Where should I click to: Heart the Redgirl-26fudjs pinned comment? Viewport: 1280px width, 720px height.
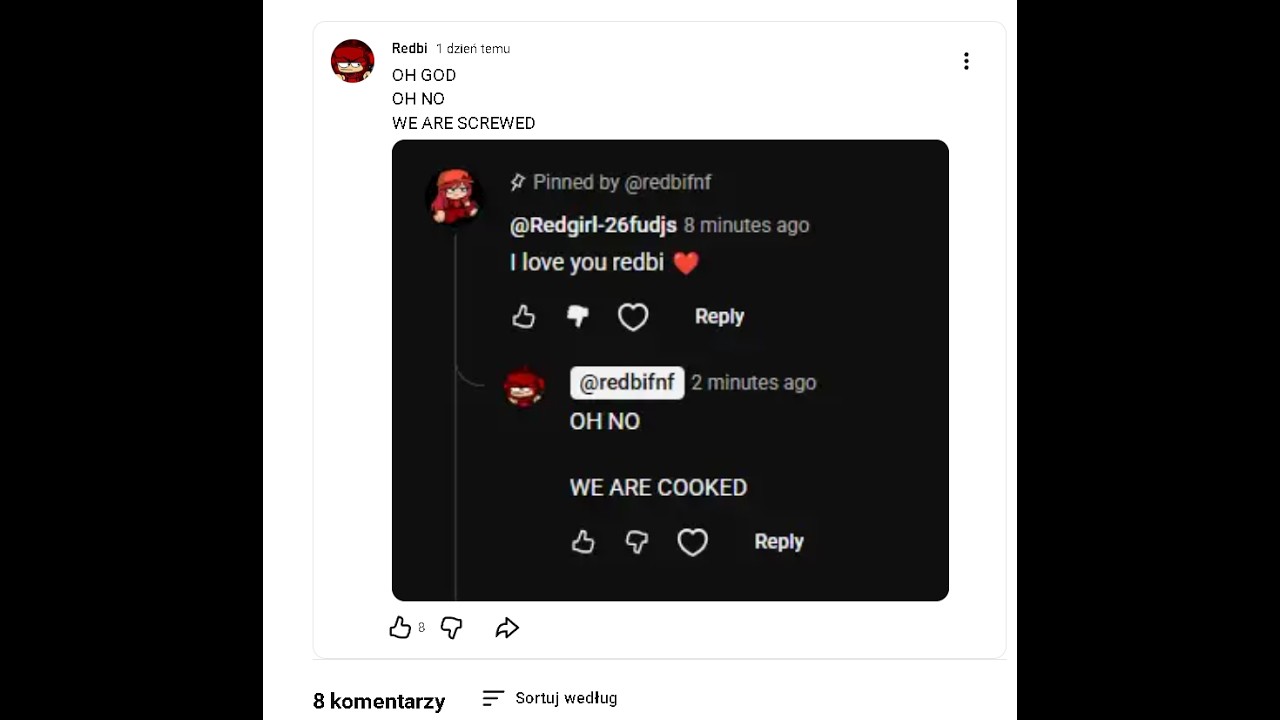pyautogui.click(x=633, y=317)
